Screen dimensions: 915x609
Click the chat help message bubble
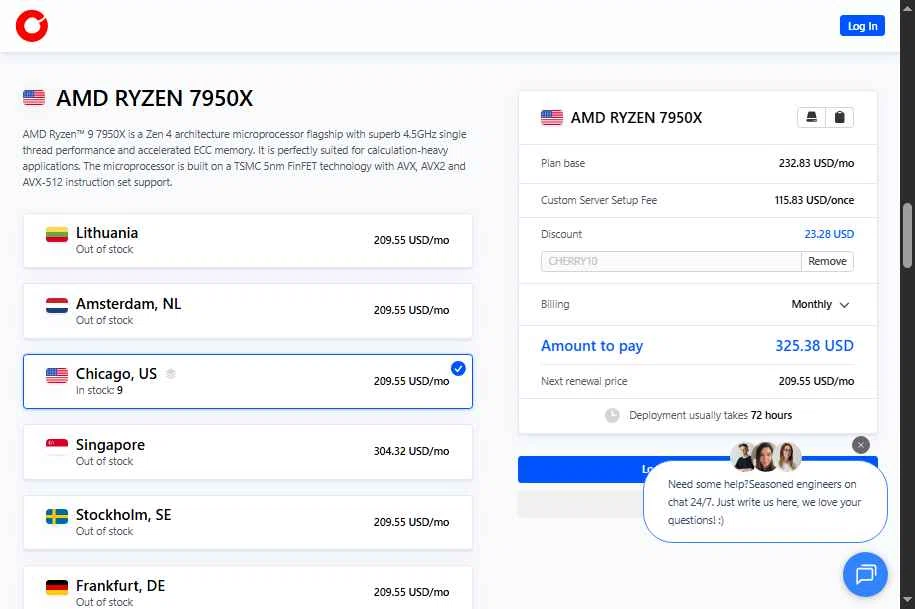[x=765, y=502]
